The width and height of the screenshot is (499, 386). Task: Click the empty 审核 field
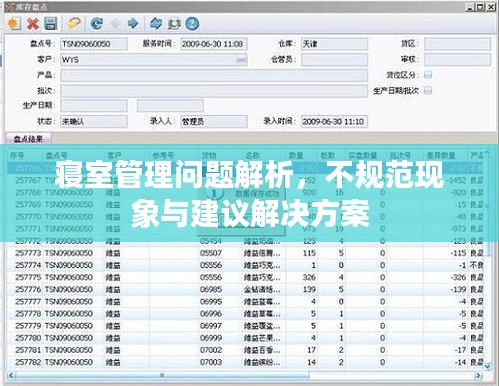click(x=457, y=60)
